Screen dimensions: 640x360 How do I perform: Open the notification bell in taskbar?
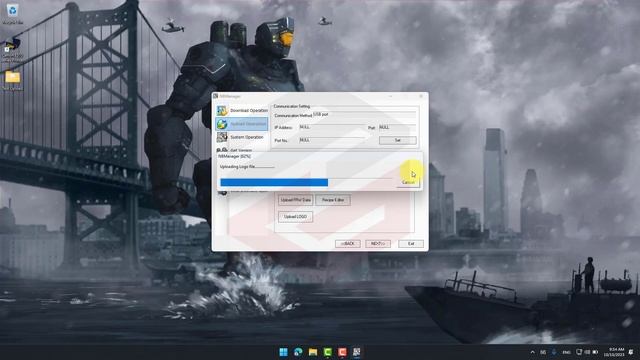631,352
